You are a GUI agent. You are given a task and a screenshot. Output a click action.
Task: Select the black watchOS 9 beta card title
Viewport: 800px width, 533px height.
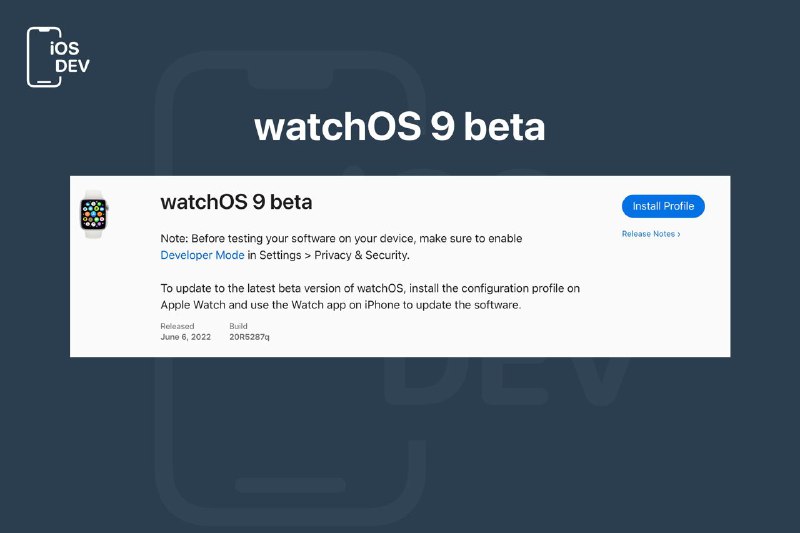(236, 202)
